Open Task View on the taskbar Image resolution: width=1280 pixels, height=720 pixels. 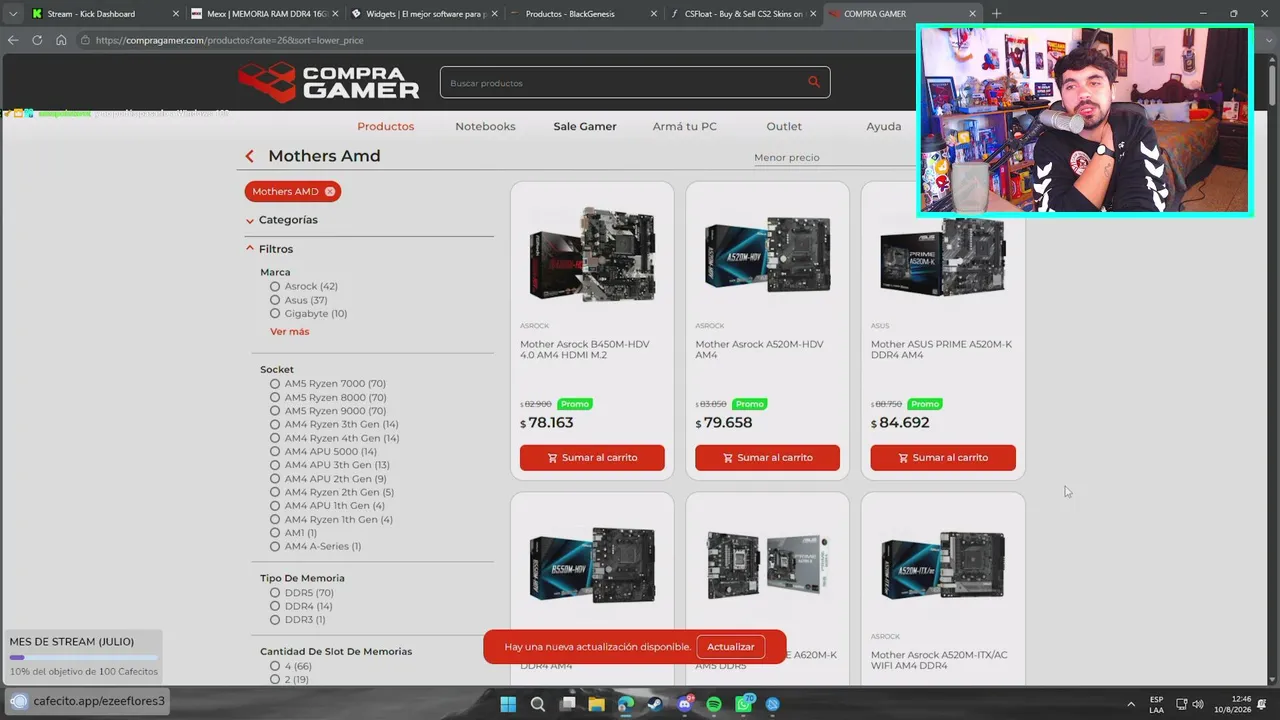(x=568, y=704)
